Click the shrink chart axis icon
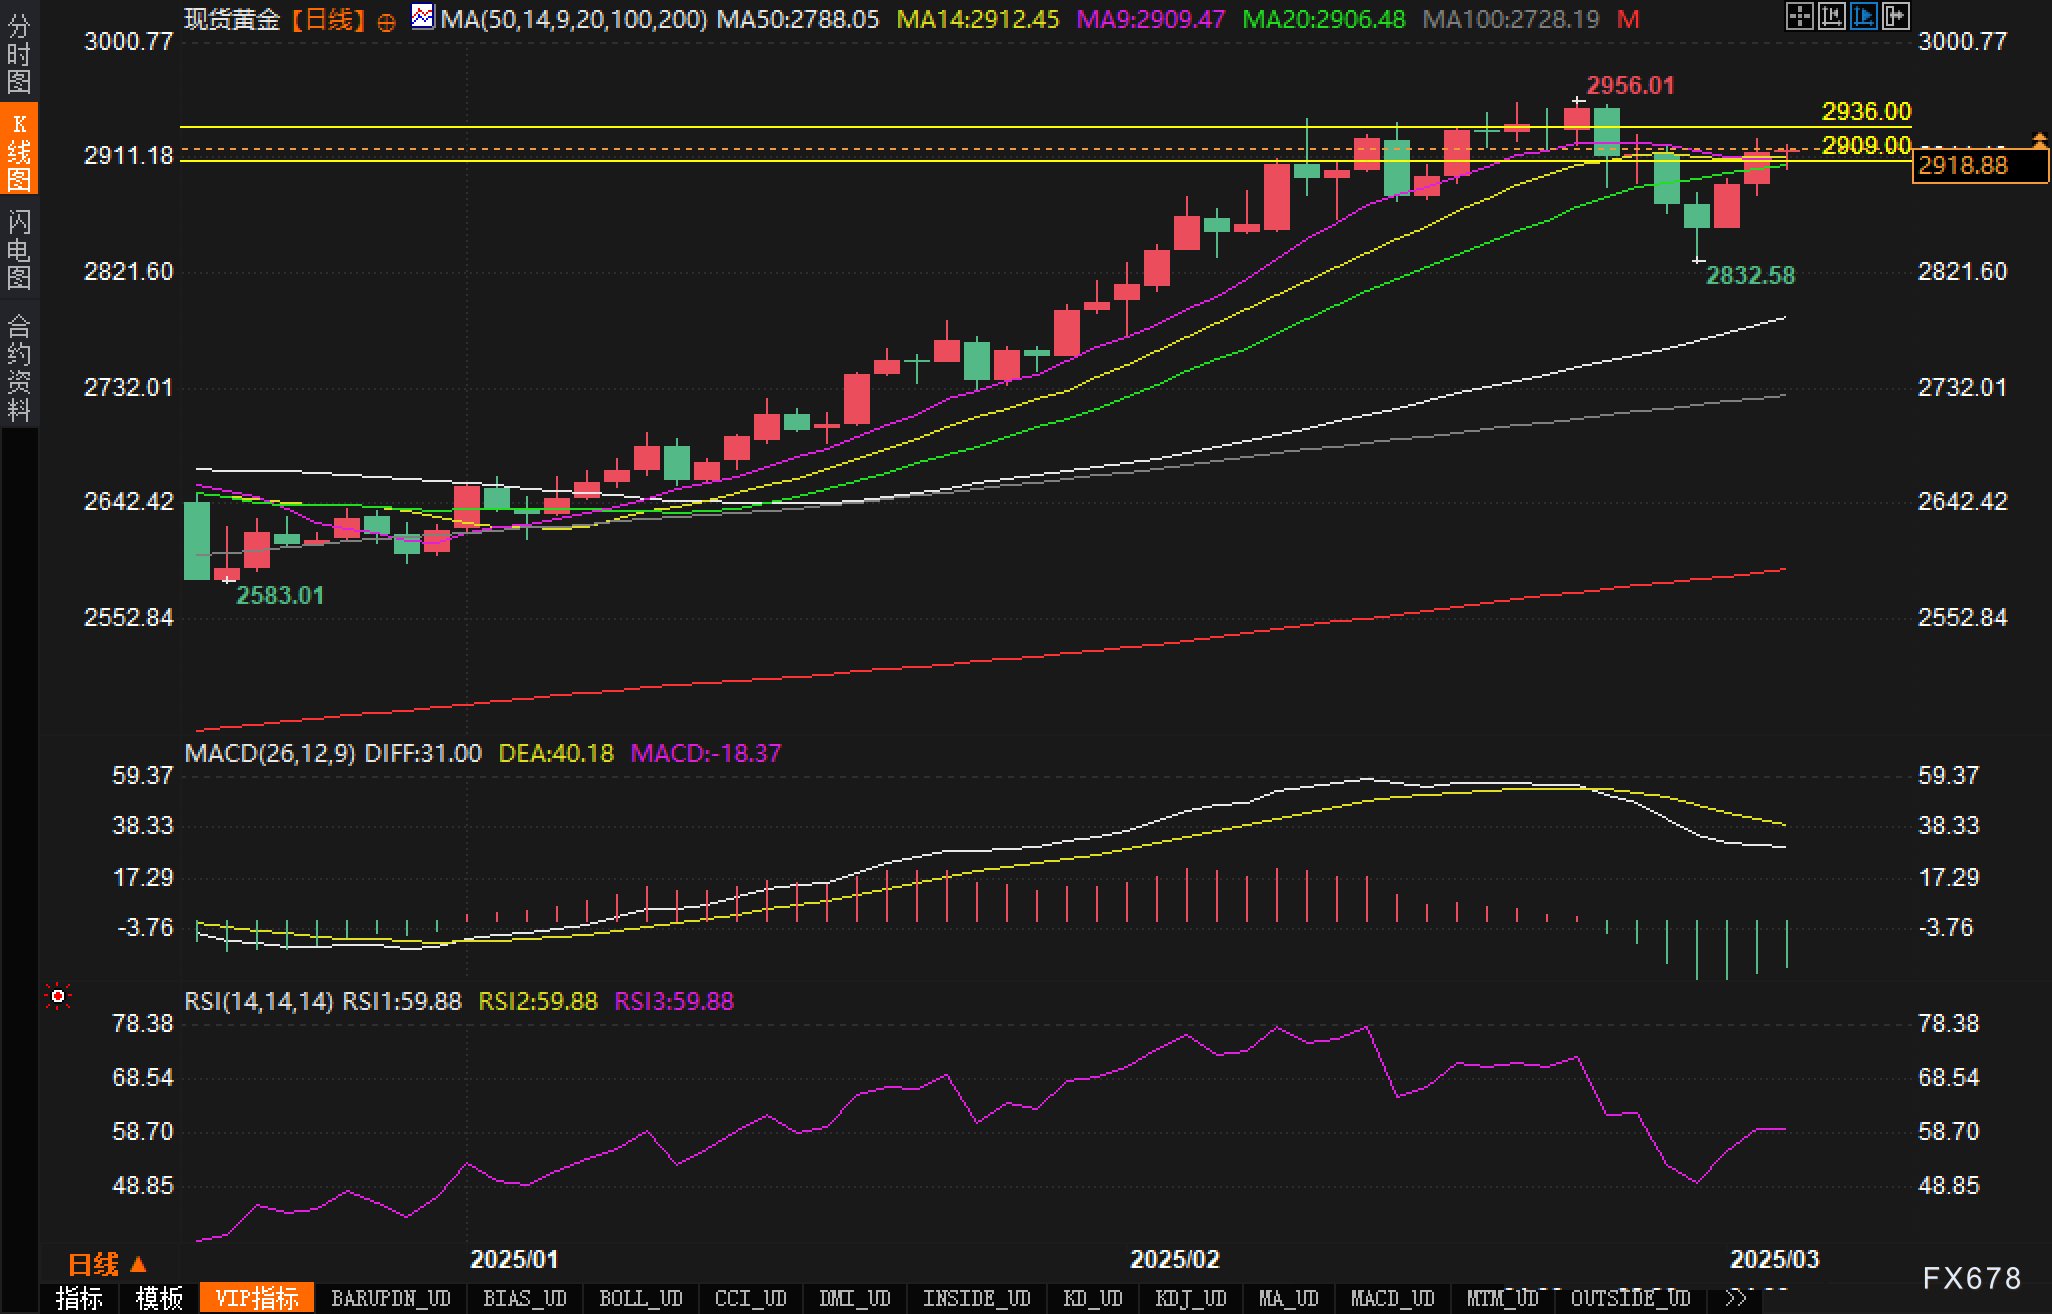Screen dimensions: 2052x1314 click(x=1831, y=16)
